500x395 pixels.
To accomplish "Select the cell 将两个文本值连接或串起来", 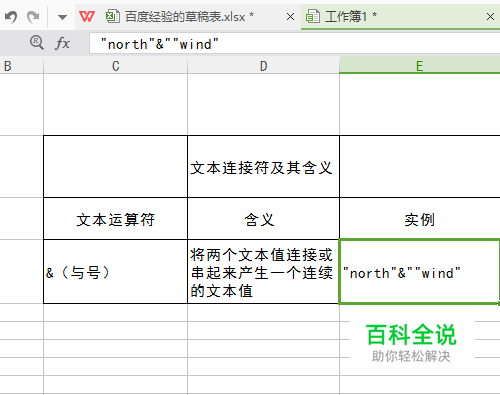I will tap(263, 272).
